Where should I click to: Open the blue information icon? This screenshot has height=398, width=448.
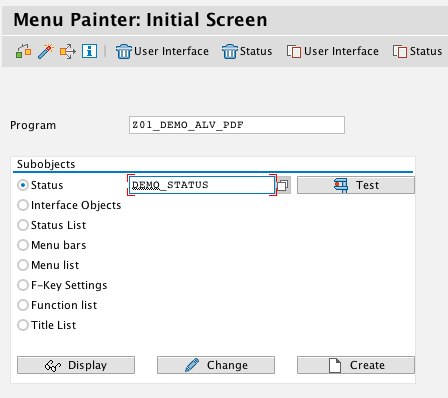(90, 51)
